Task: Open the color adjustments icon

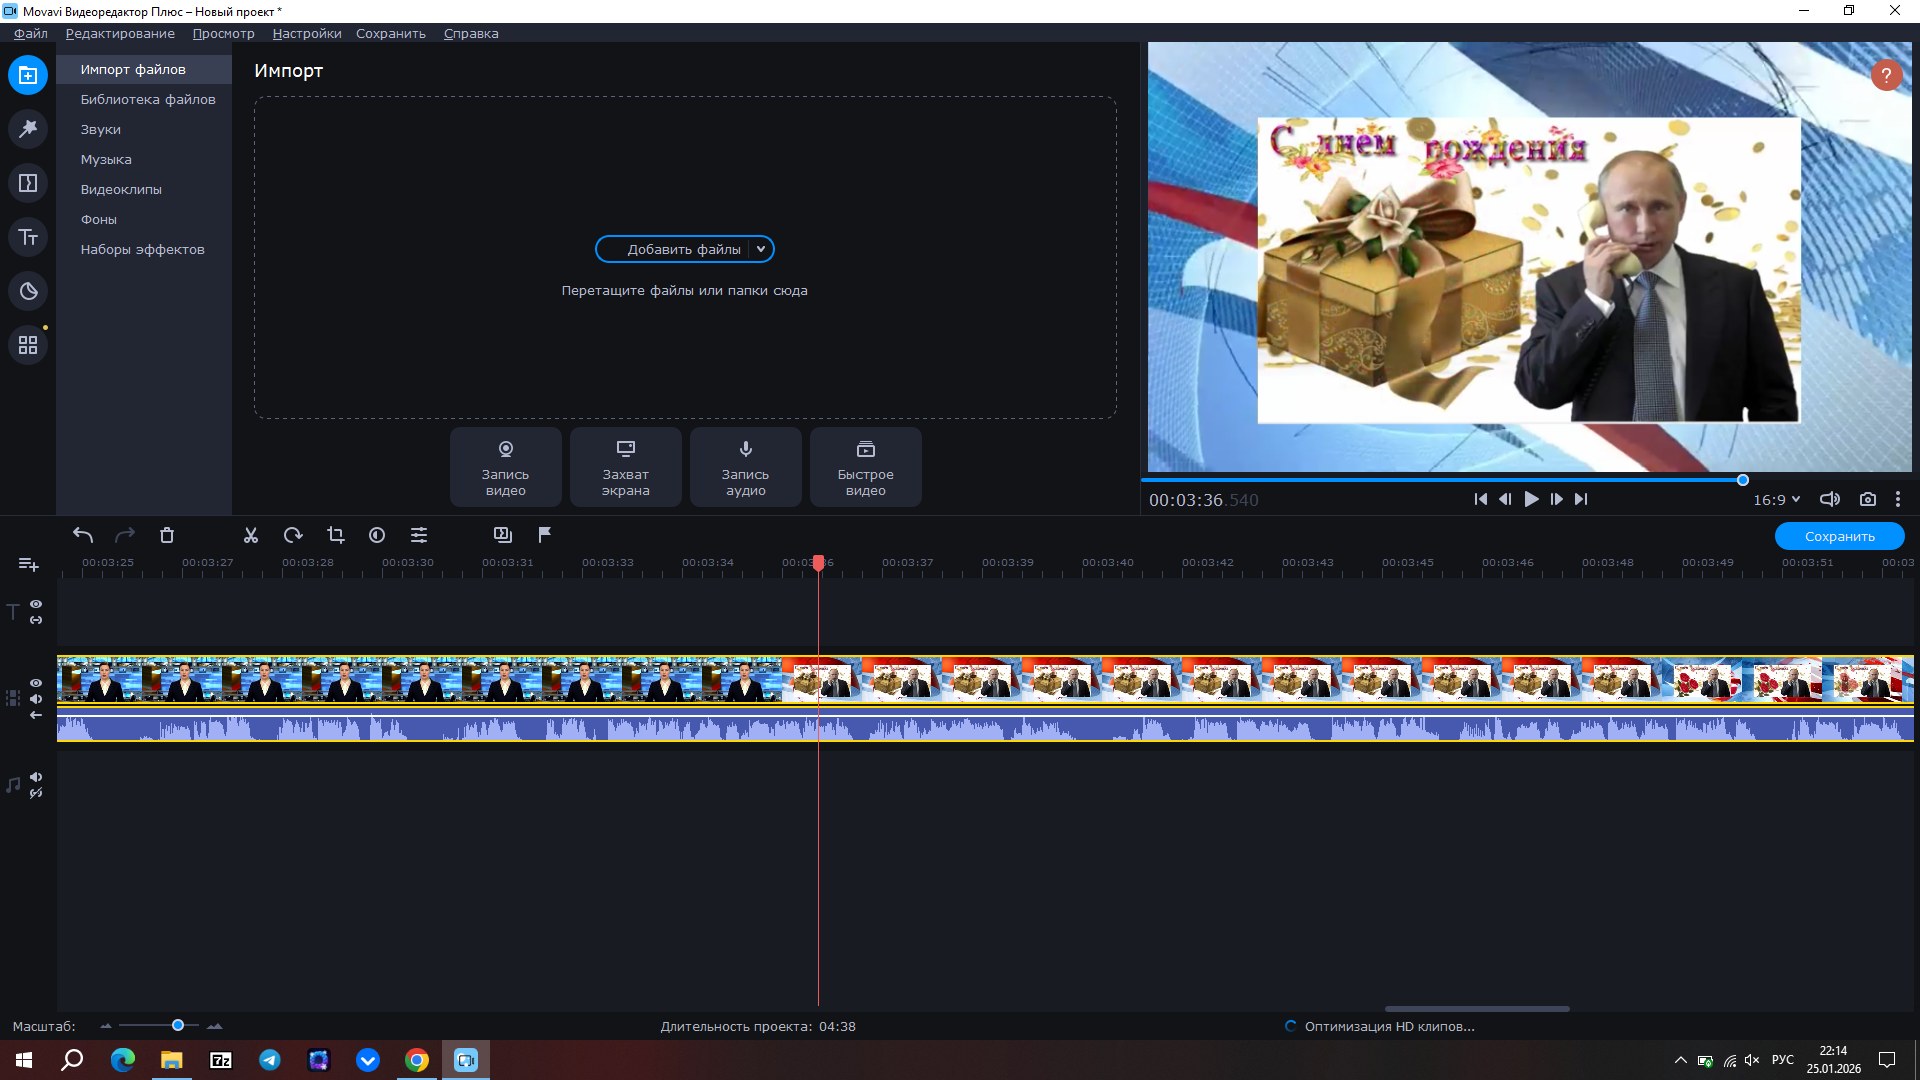Action: [377, 535]
